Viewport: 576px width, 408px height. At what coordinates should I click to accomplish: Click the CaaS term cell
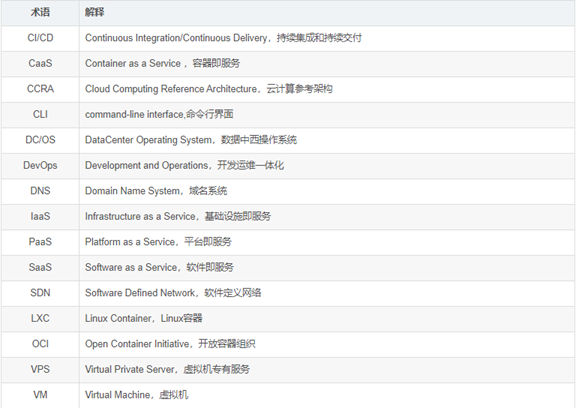[40, 64]
